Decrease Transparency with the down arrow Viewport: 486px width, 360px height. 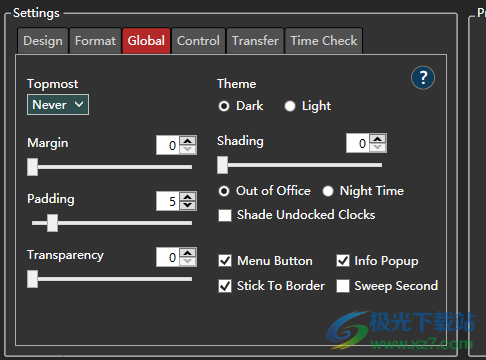tap(188, 261)
